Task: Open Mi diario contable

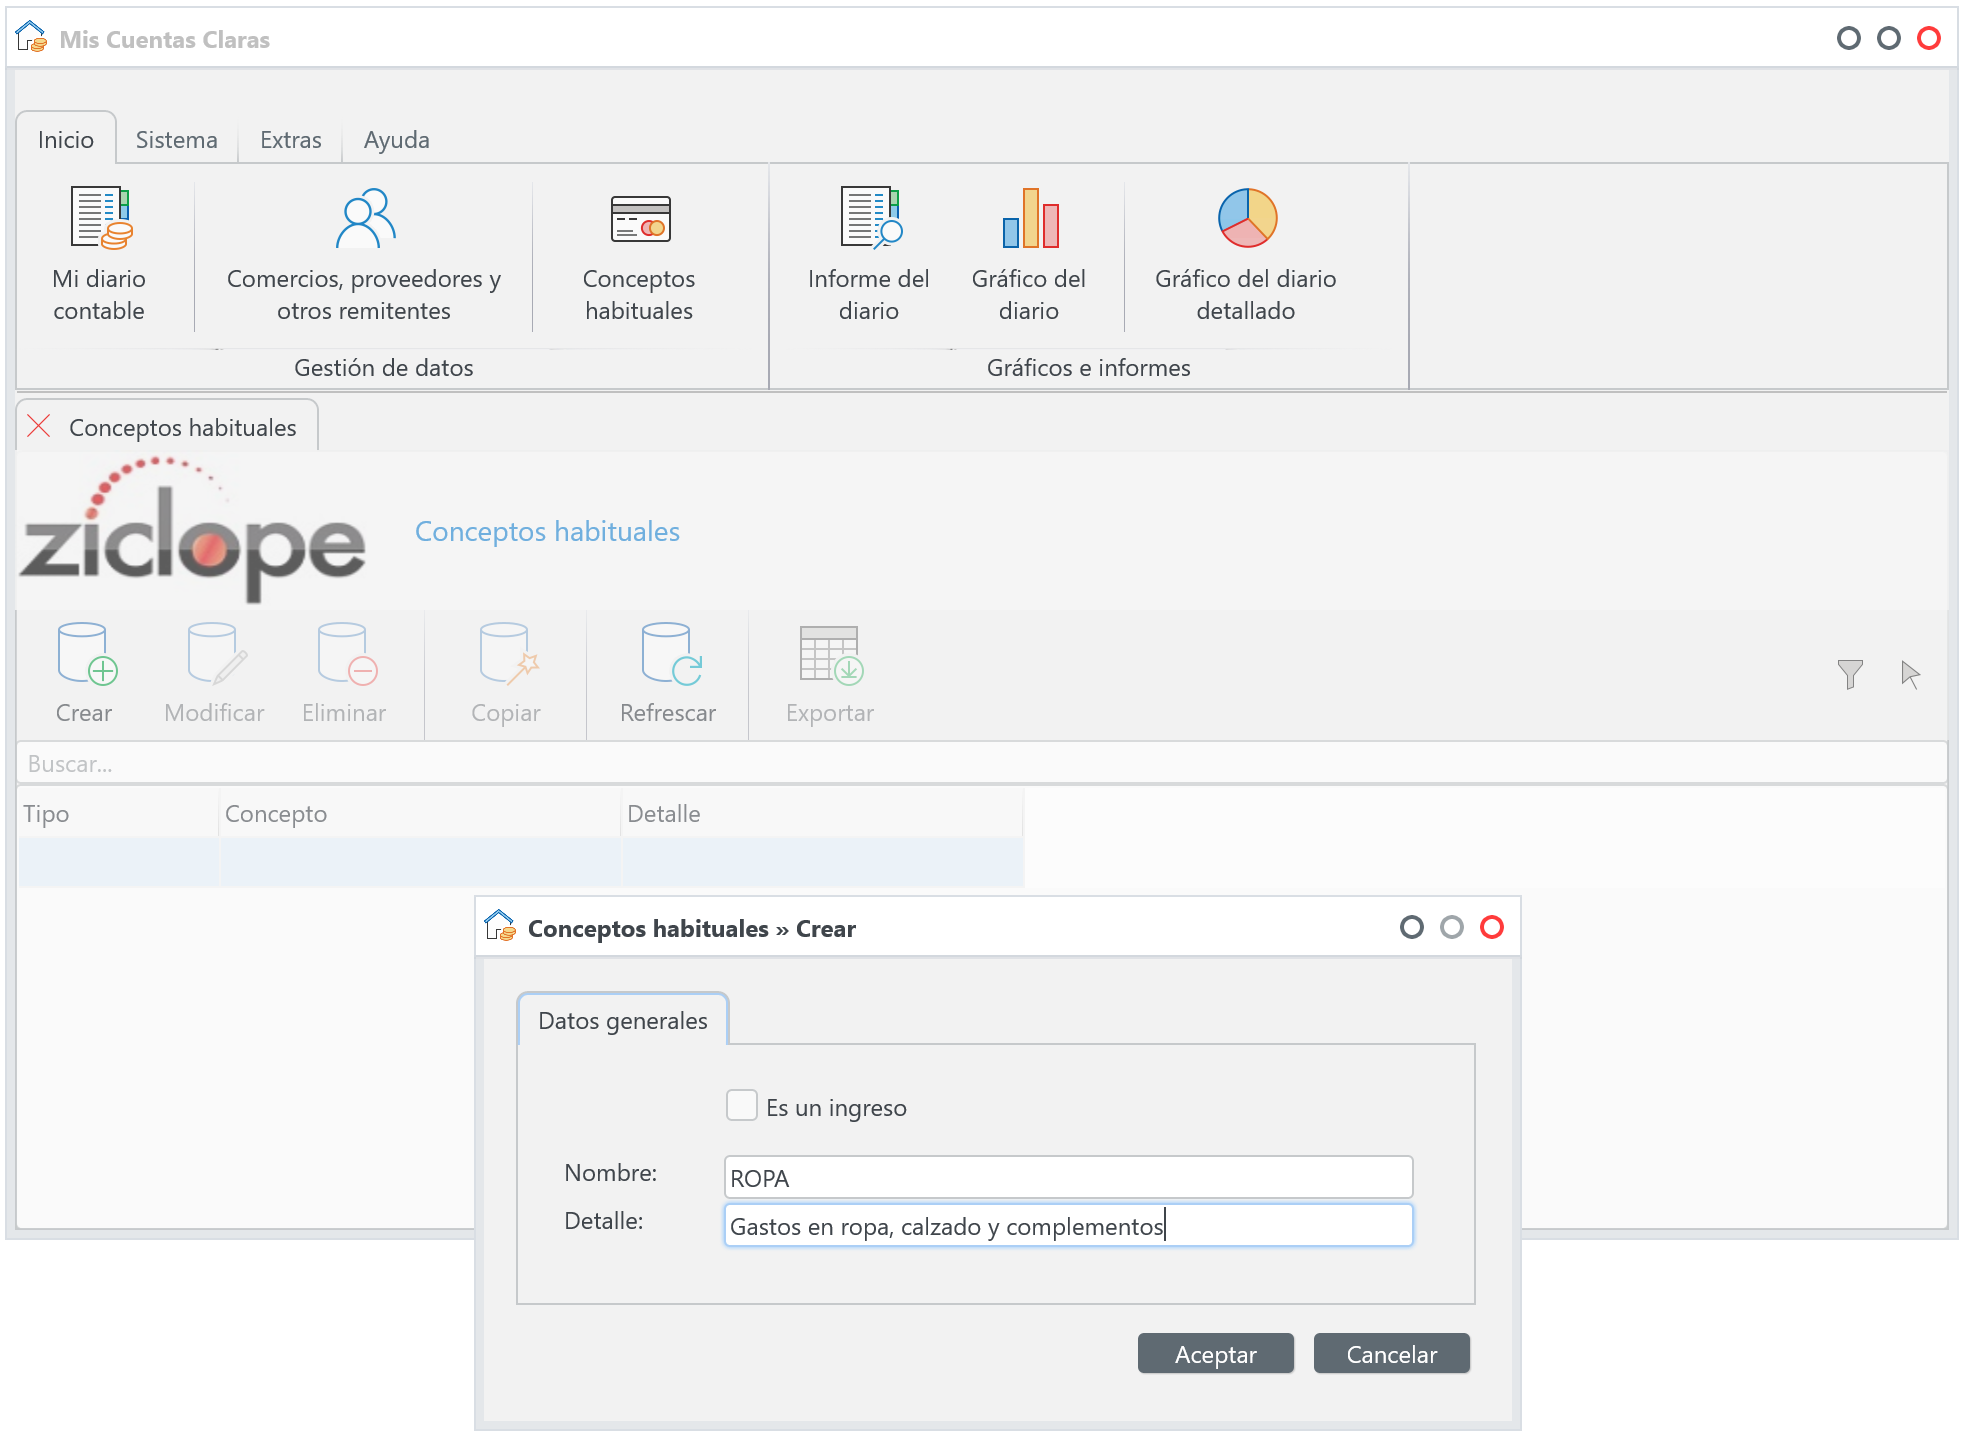Action: tap(99, 254)
